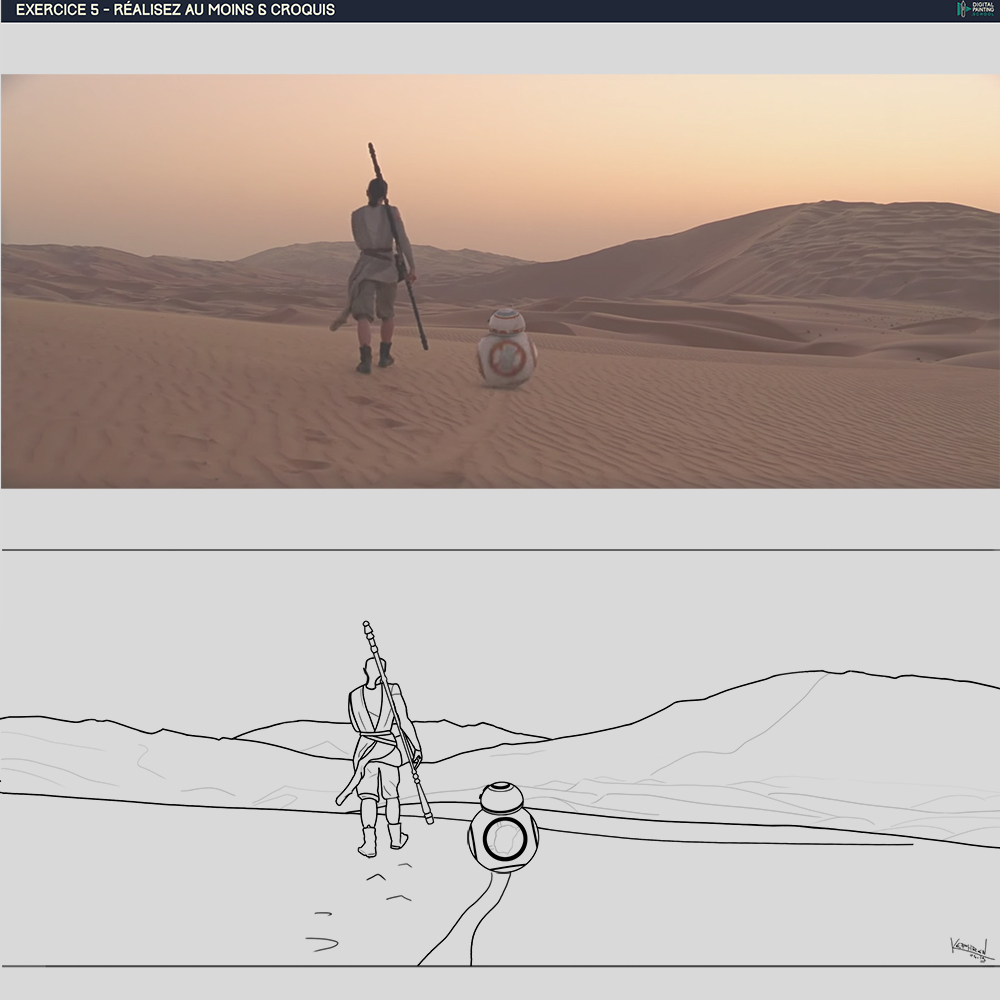The width and height of the screenshot is (1000, 1000).
Task: Click the top of the sketched staff
Action: click(x=367, y=628)
